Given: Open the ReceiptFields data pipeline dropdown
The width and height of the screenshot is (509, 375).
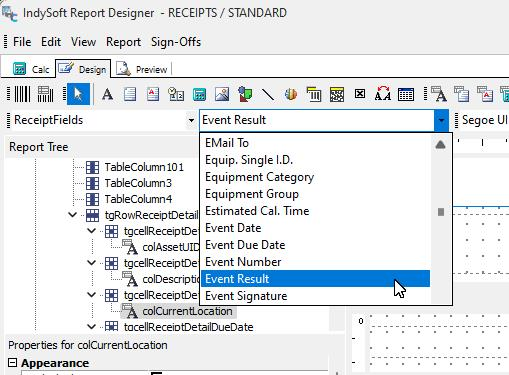Looking at the screenshot, I should coord(191,120).
